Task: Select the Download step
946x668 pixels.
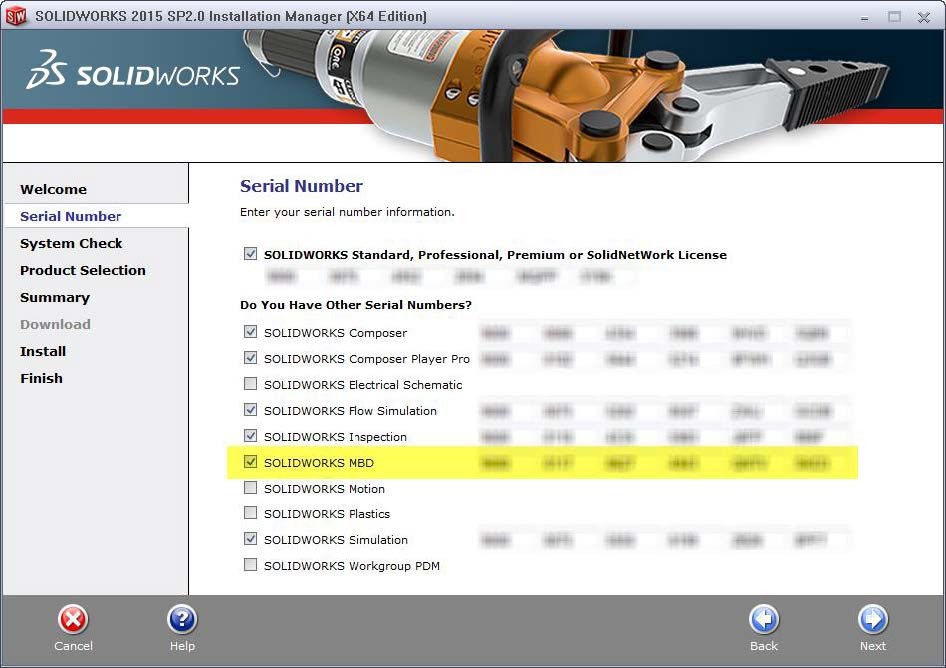Action: pos(56,324)
